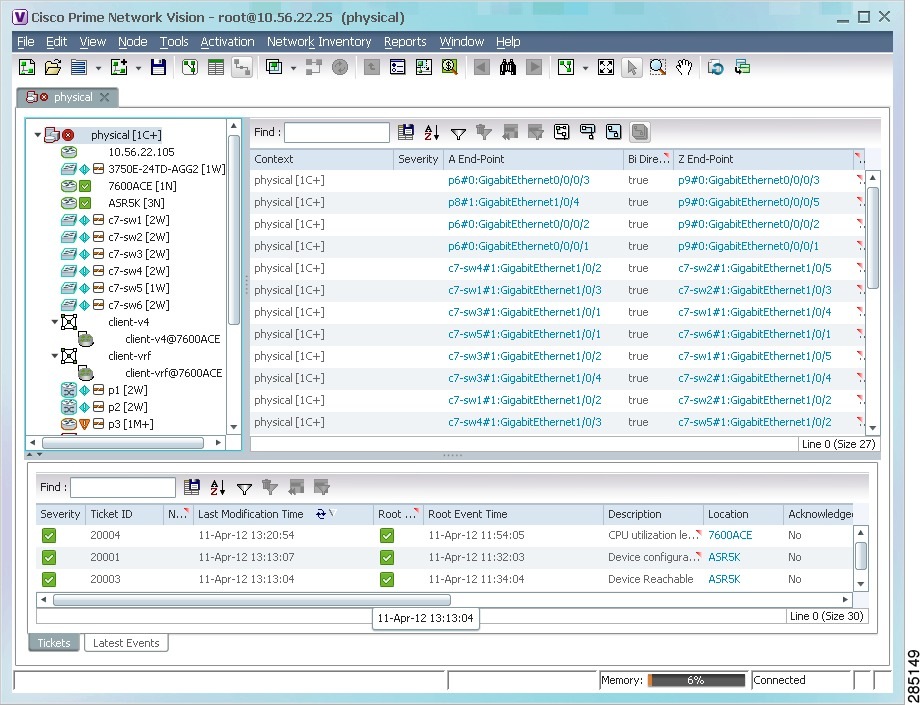Focus the links Find input field

[337, 132]
